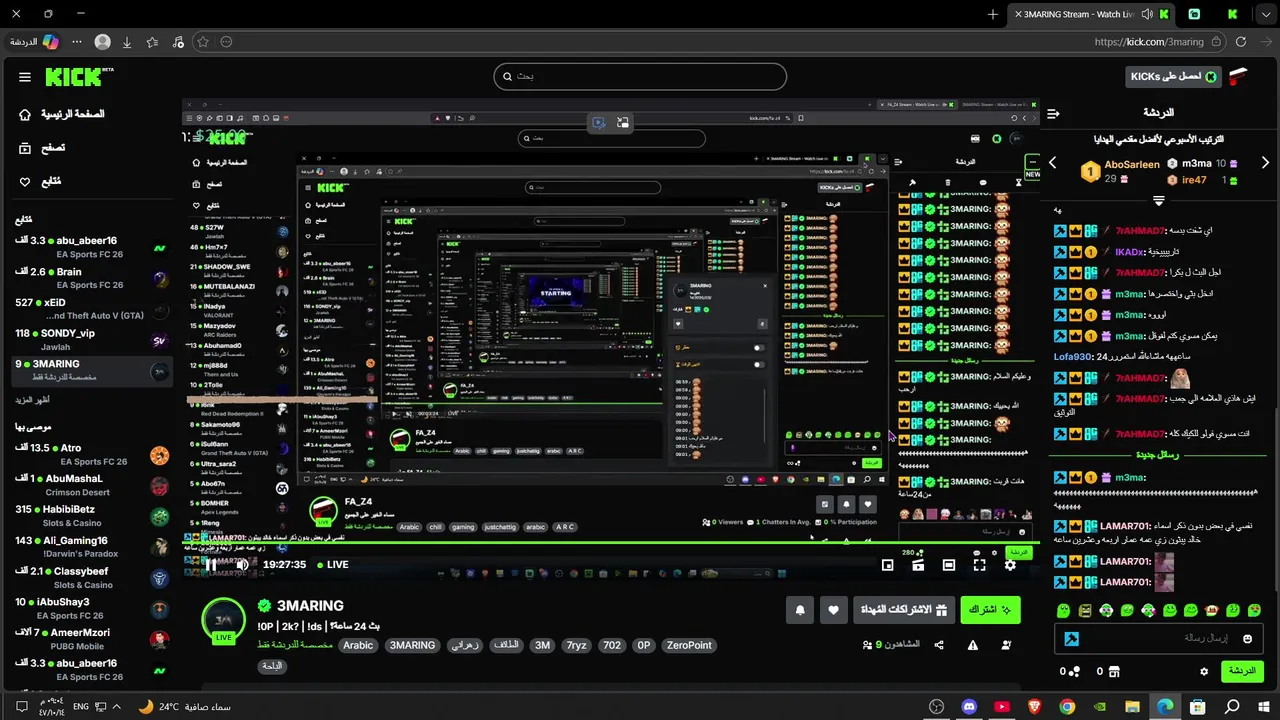Pause the live stream video
1280x720 pixels.
[x=211, y=565]
